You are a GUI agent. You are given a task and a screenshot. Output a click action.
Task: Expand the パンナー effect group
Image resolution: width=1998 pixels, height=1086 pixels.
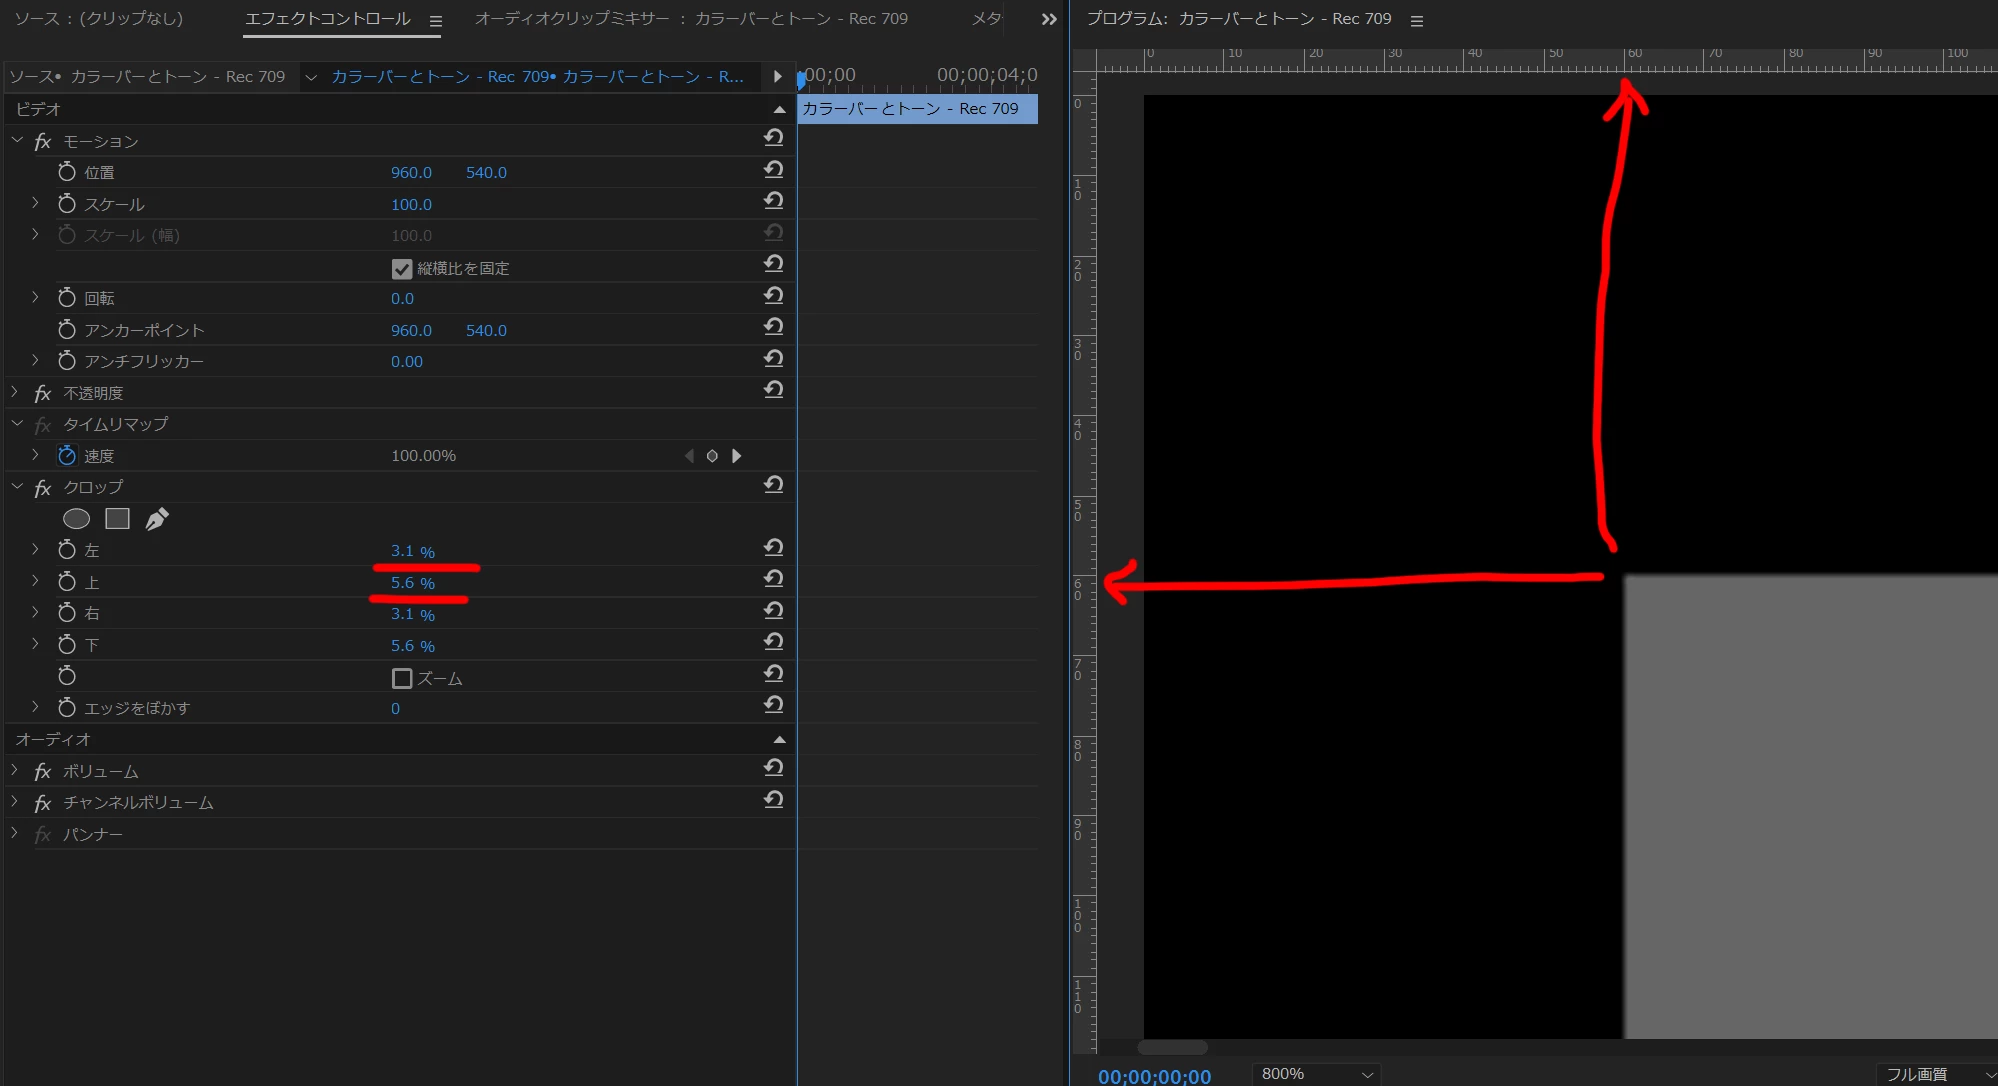(x=15, y=834)
